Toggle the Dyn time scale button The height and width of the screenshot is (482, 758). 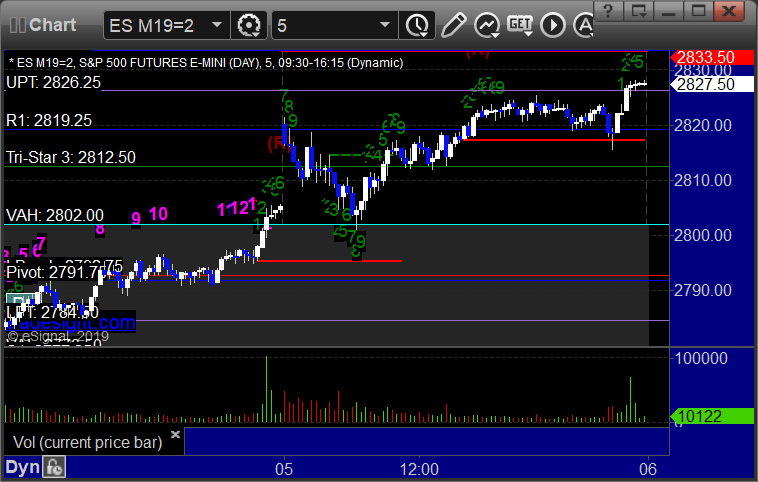click(x=23, y=467)
